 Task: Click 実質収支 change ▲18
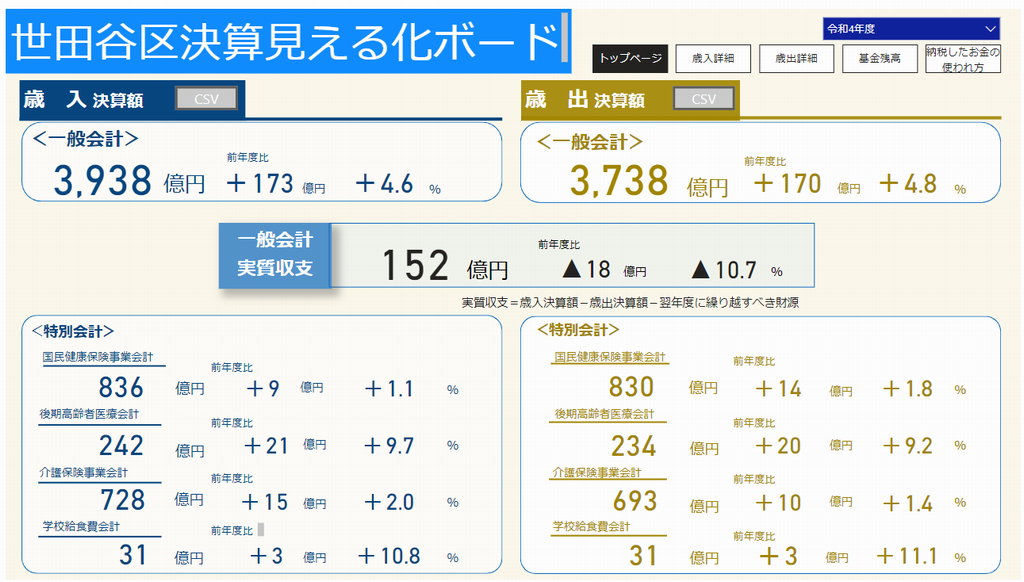(586, 269)
